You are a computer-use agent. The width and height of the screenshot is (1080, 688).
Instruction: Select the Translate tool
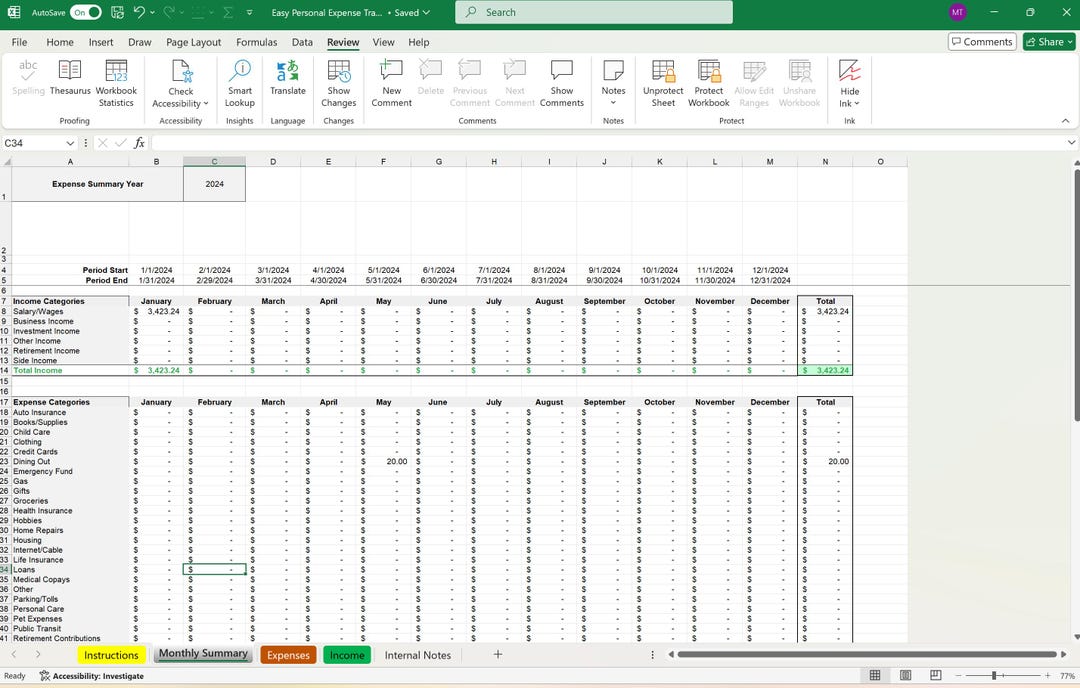click(287, 80)
